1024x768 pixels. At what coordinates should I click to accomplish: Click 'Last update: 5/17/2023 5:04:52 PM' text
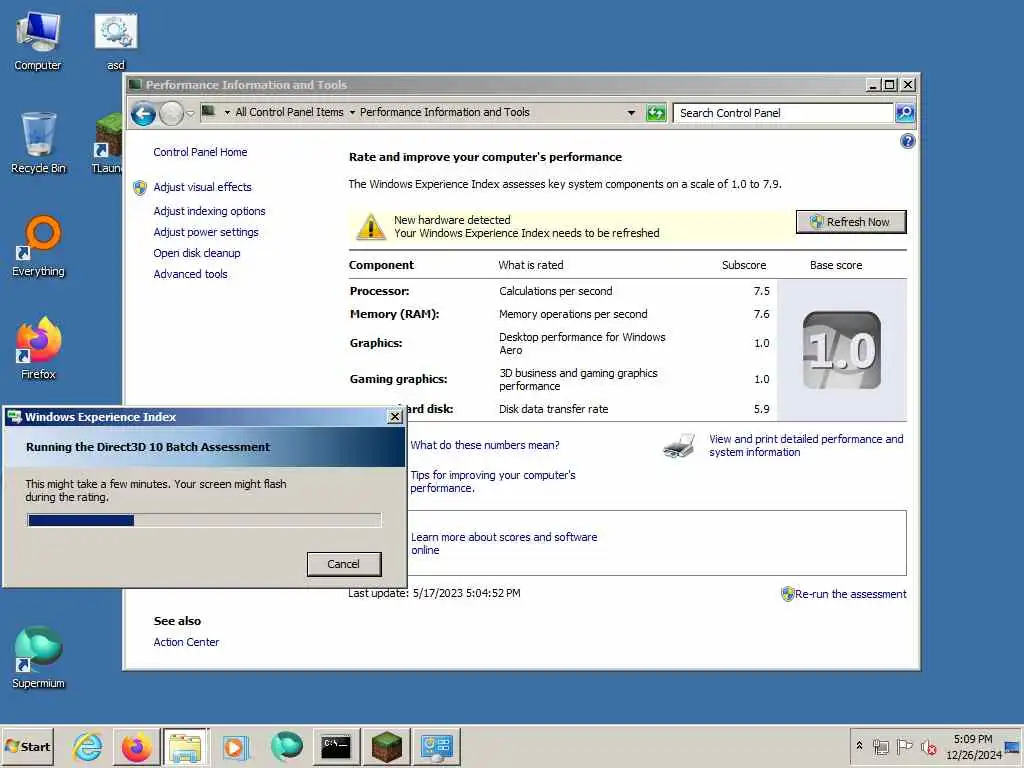(434, 594)
